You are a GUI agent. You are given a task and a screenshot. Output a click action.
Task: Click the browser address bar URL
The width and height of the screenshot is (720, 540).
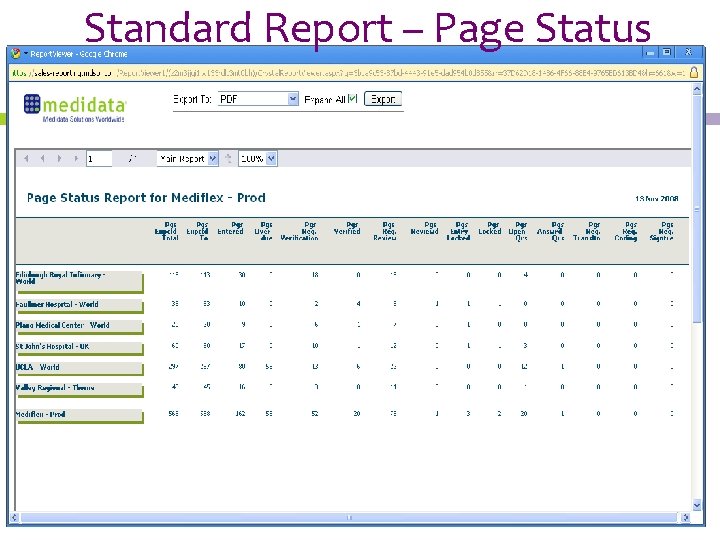349,73
